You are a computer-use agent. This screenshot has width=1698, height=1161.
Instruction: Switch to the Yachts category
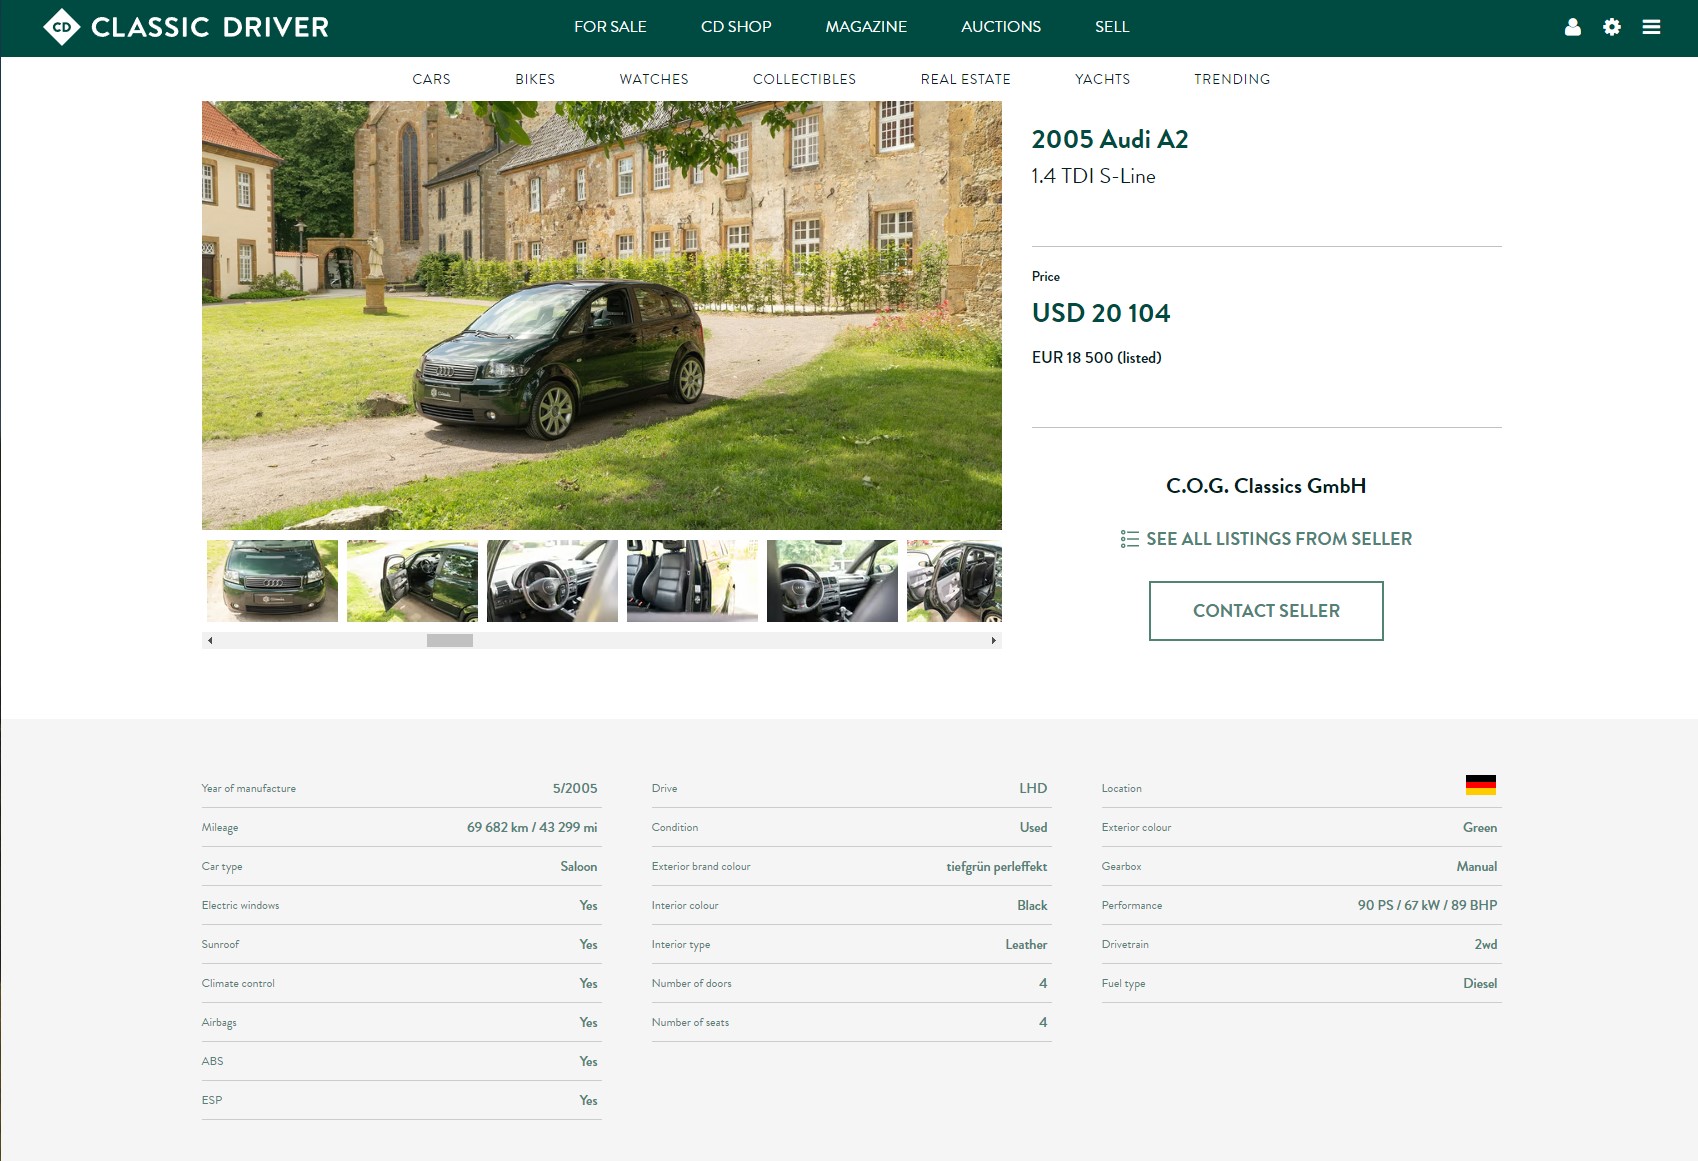[x=1102, y=79]
